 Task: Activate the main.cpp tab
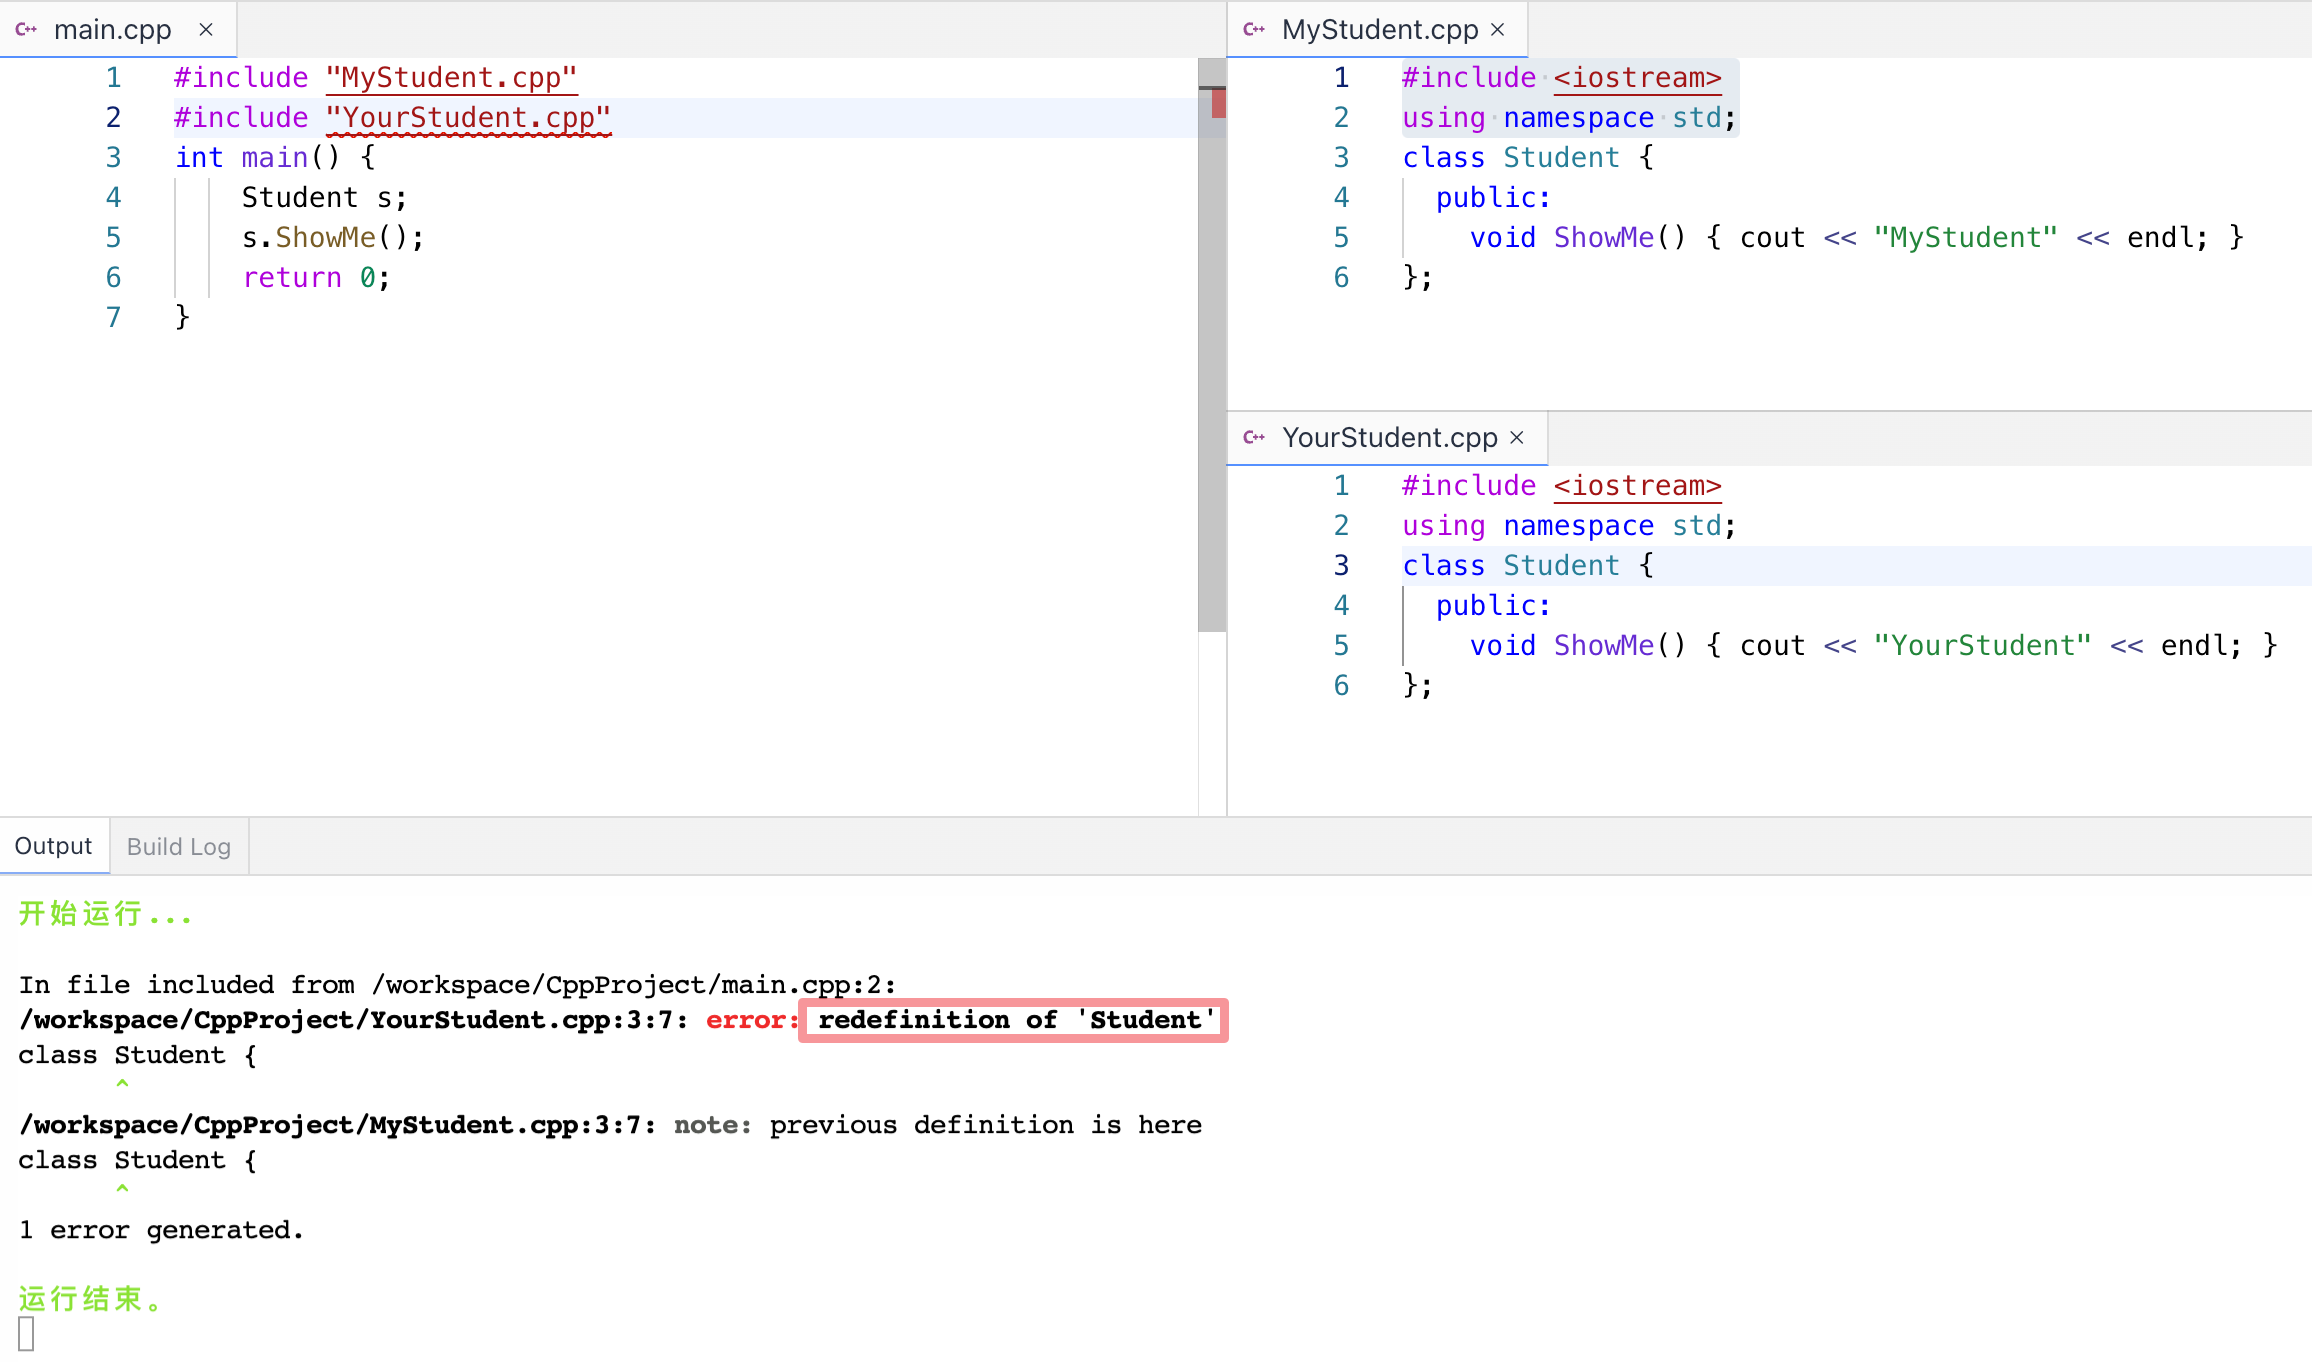tap(112, 30)
